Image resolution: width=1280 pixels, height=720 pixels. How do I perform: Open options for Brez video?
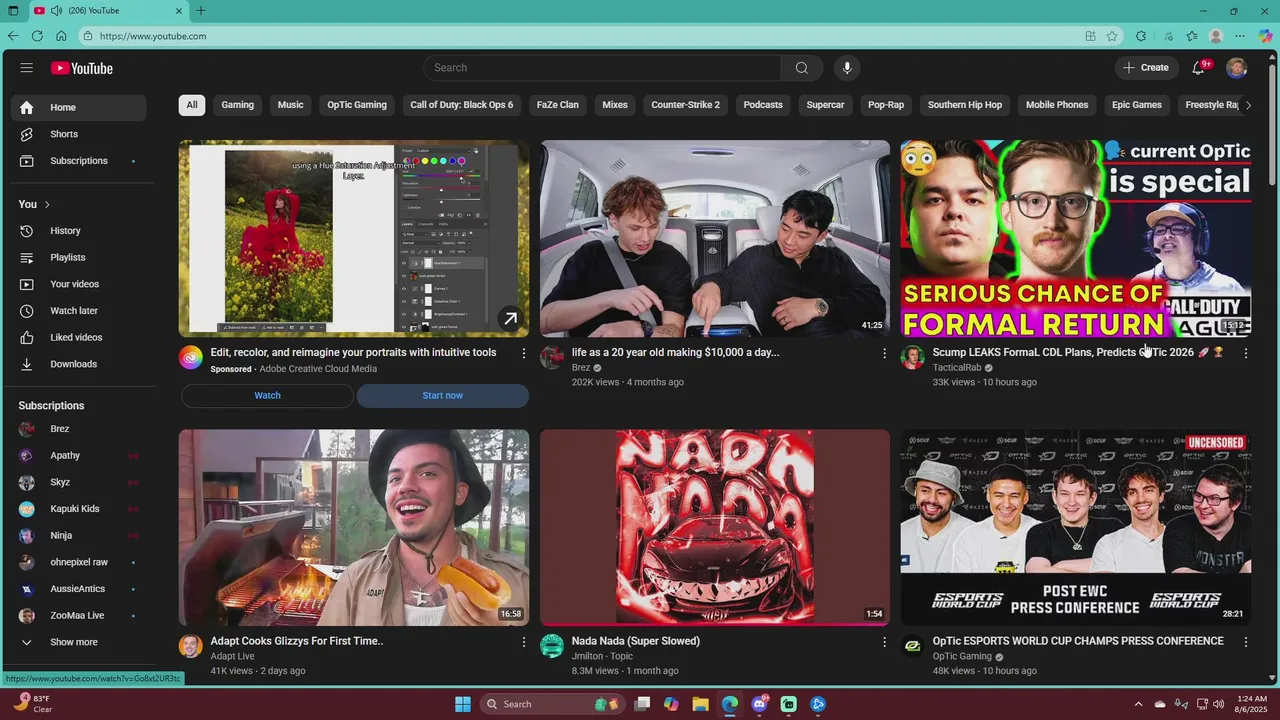coord(884,353)
